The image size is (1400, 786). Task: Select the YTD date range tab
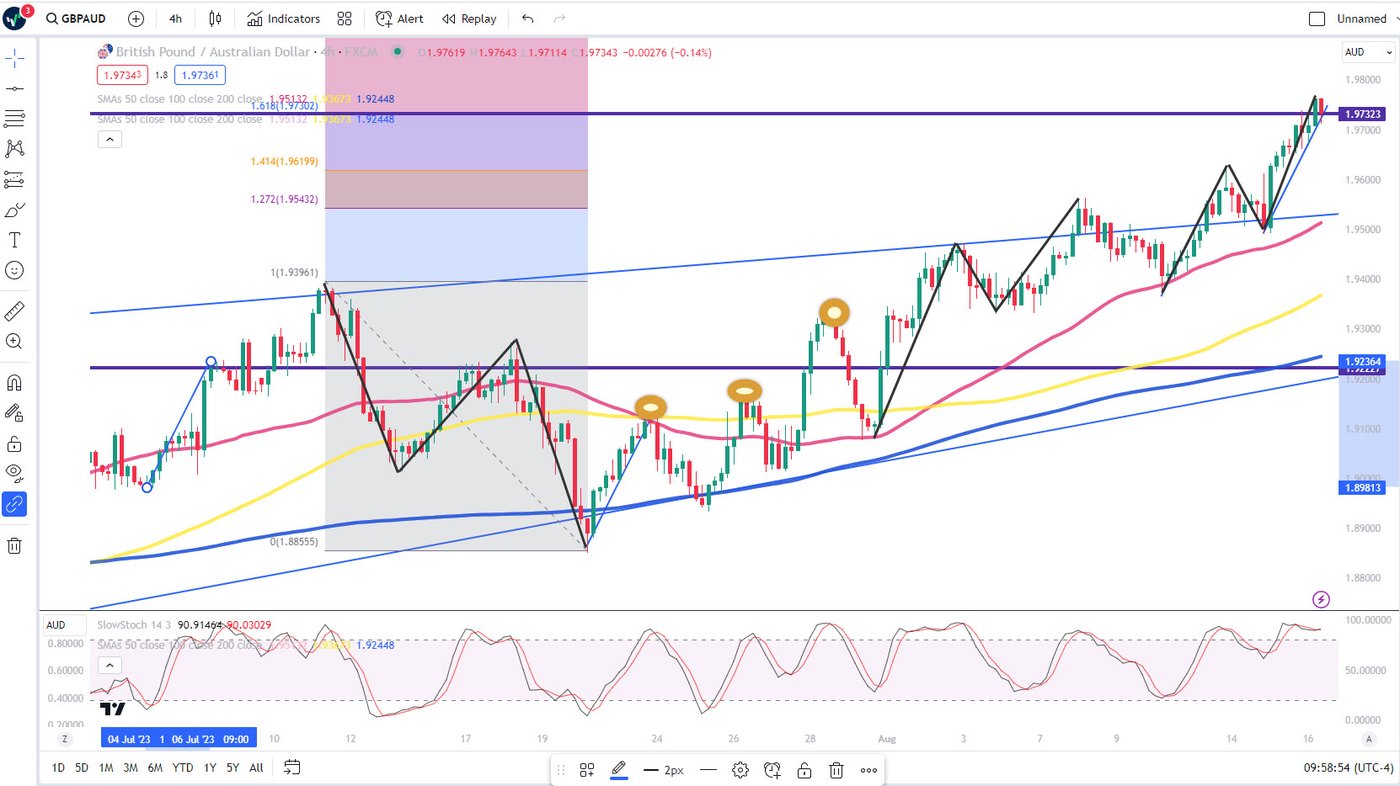182,768
